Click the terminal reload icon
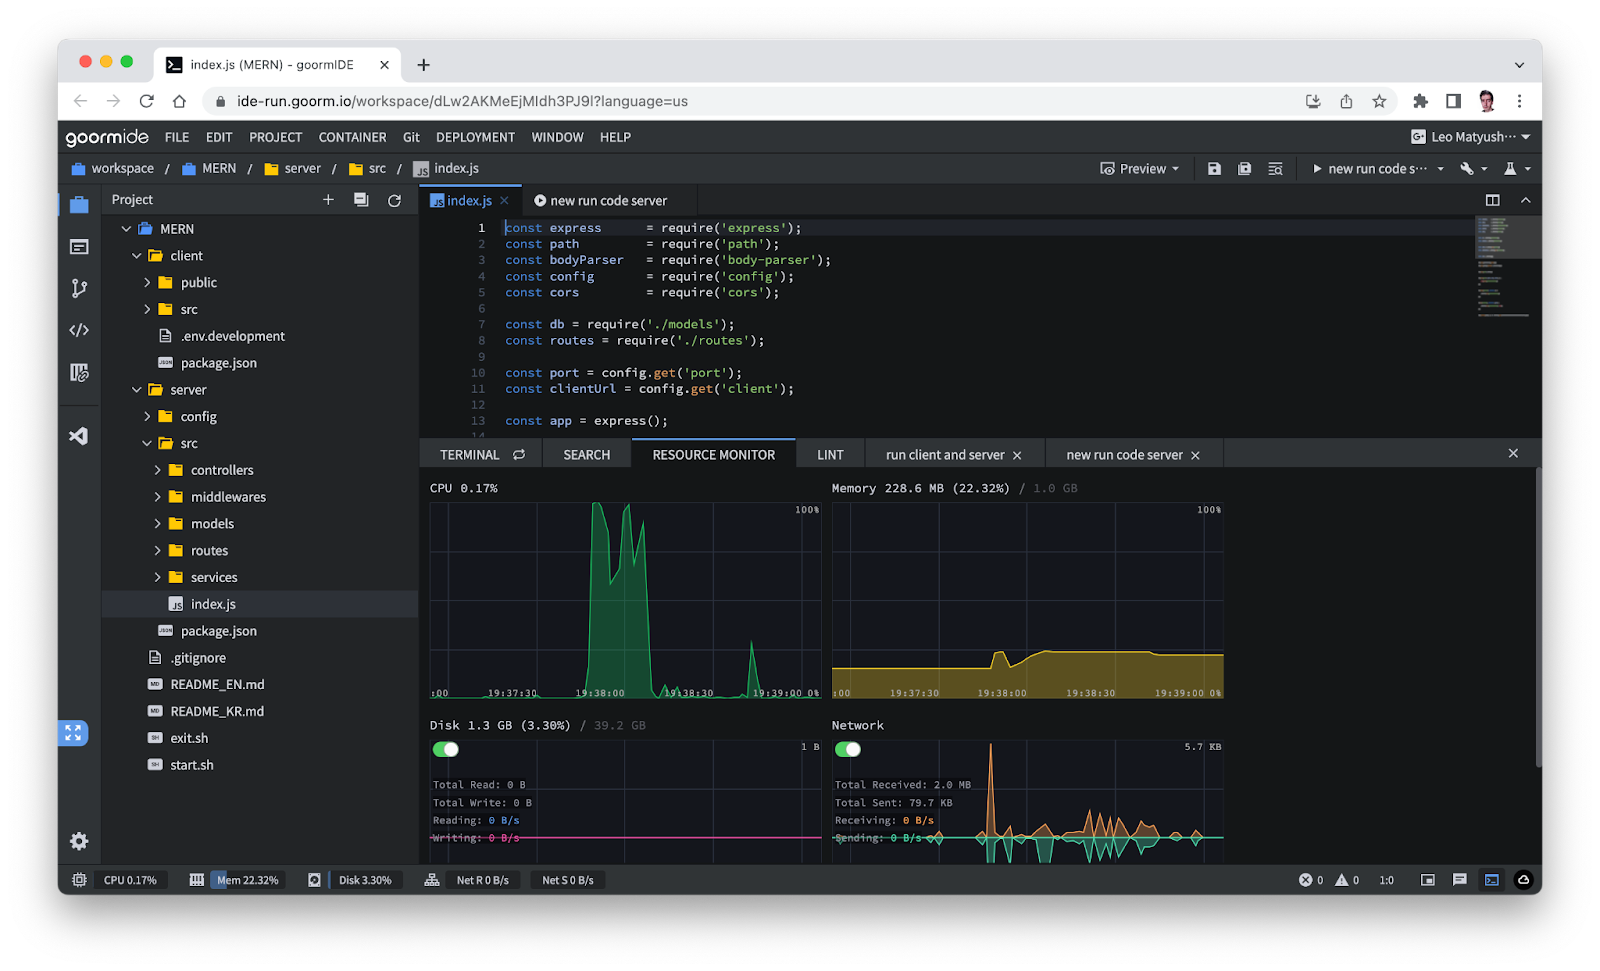Viewport: 1600px width, 971px height. (x=519, y=455)
